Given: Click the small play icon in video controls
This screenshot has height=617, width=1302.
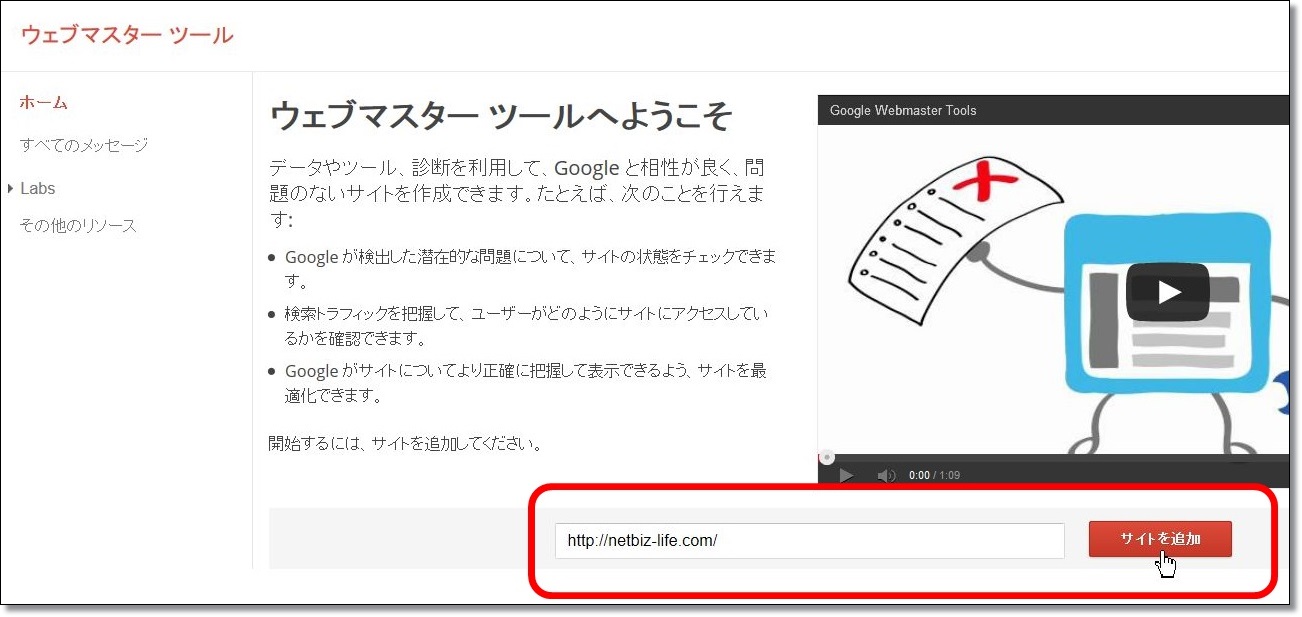Looking at the screenshot, I should [x=846, y=475].
